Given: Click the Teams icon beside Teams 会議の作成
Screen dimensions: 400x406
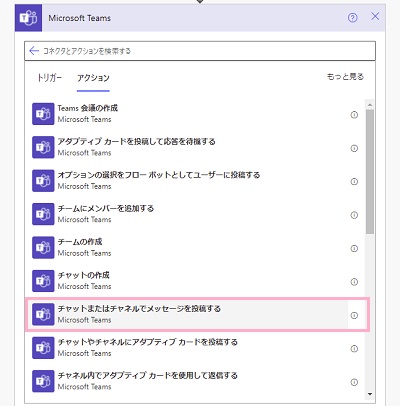Looking at the screenshot, I should (43, 114).
